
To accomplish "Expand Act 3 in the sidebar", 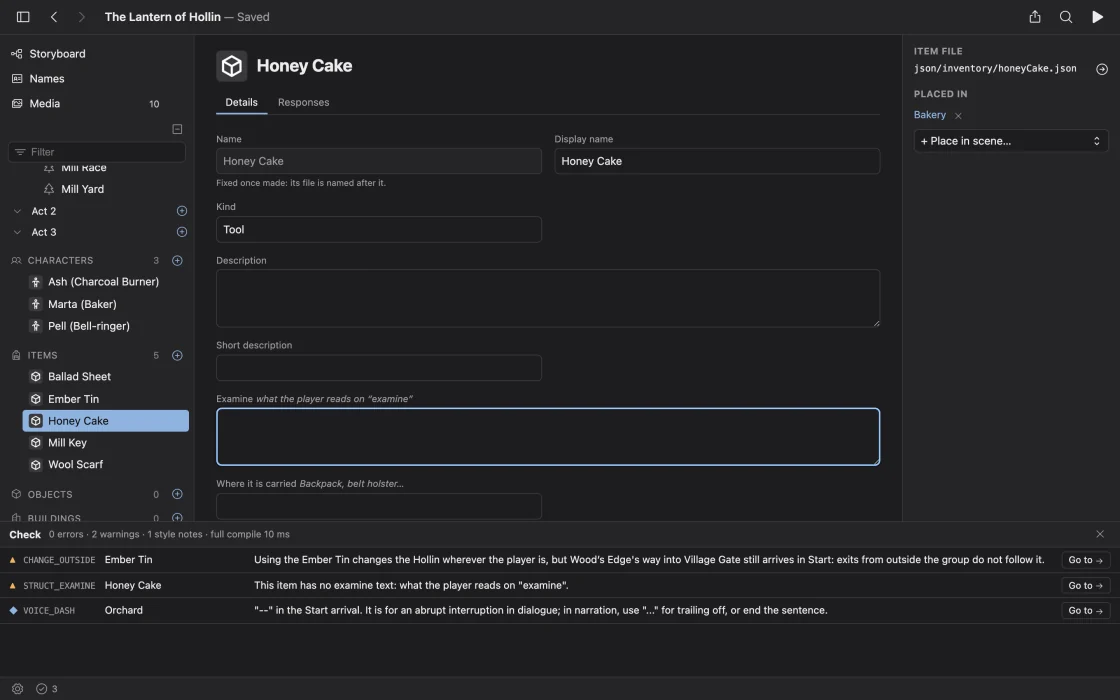I will tap(17, 232).
